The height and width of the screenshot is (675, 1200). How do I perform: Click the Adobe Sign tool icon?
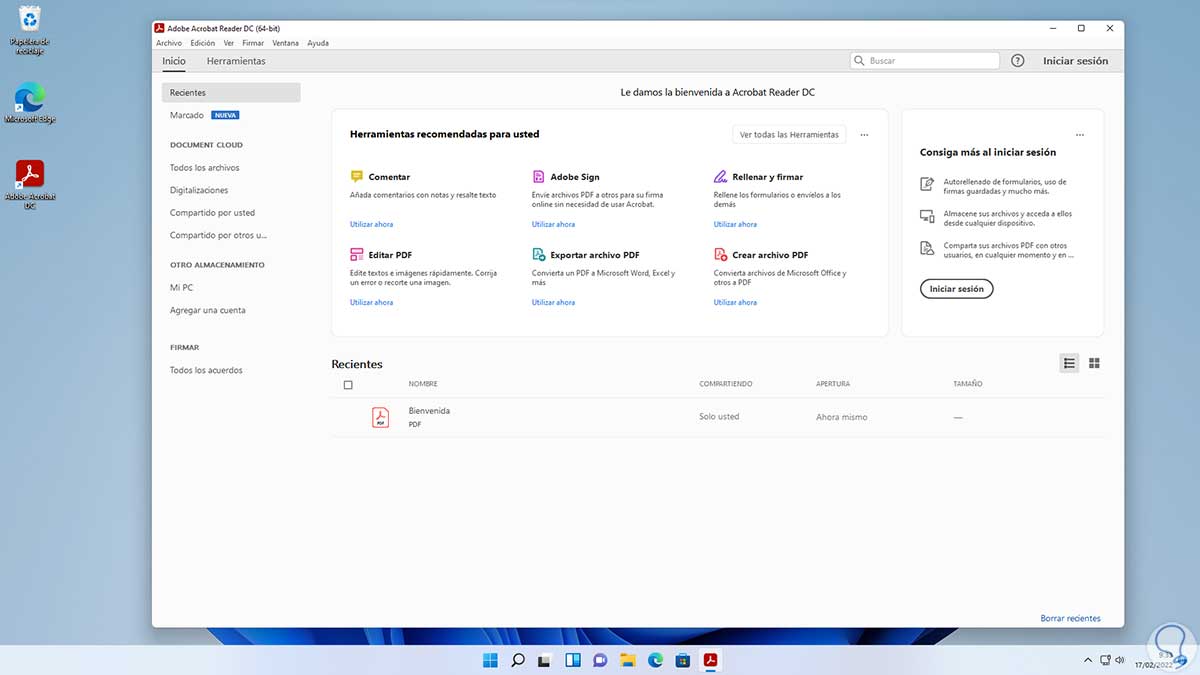click(539, 176)
